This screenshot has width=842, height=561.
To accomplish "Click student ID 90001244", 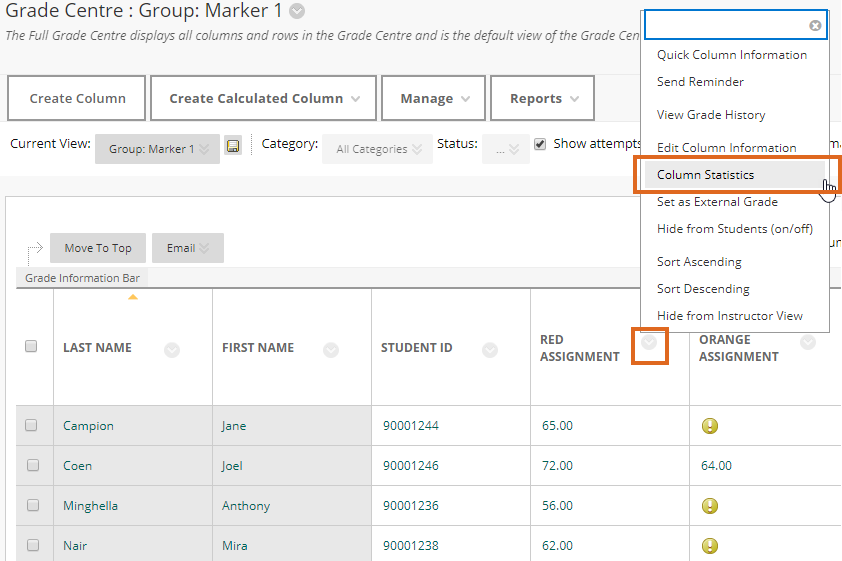I will click(x=411, y=426).
